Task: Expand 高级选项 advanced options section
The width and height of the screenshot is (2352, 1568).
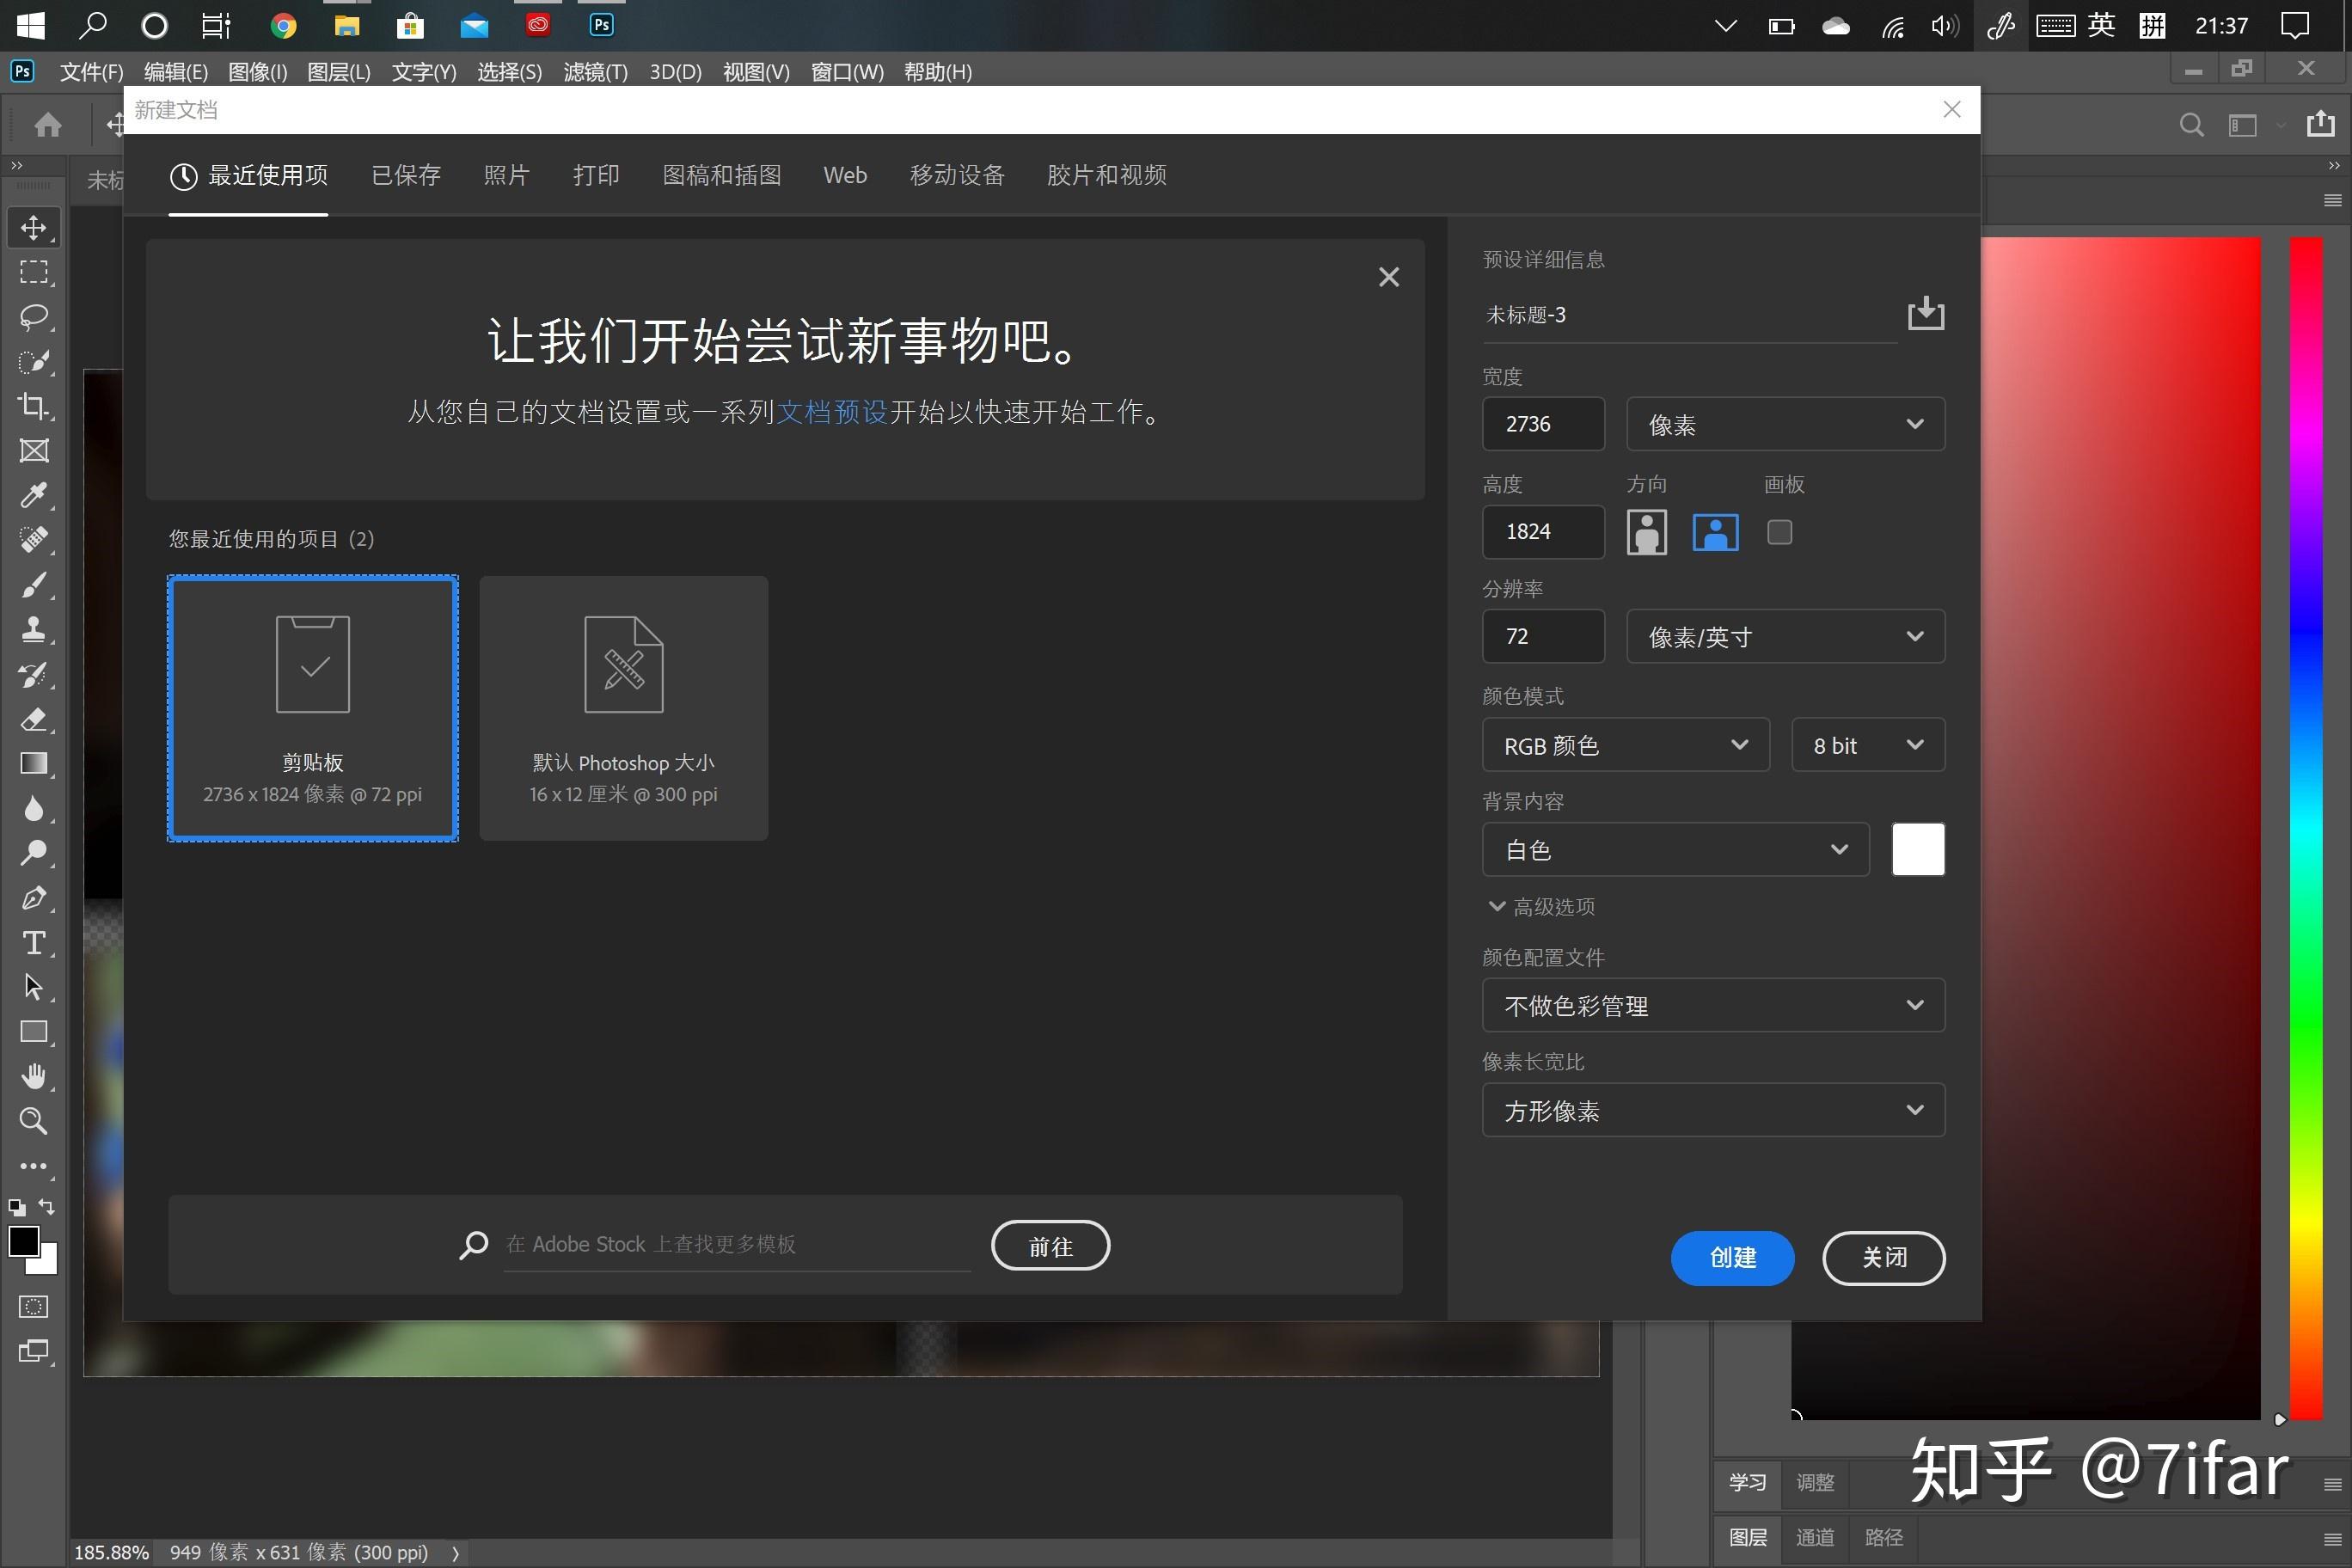Action: (1538, 904)
